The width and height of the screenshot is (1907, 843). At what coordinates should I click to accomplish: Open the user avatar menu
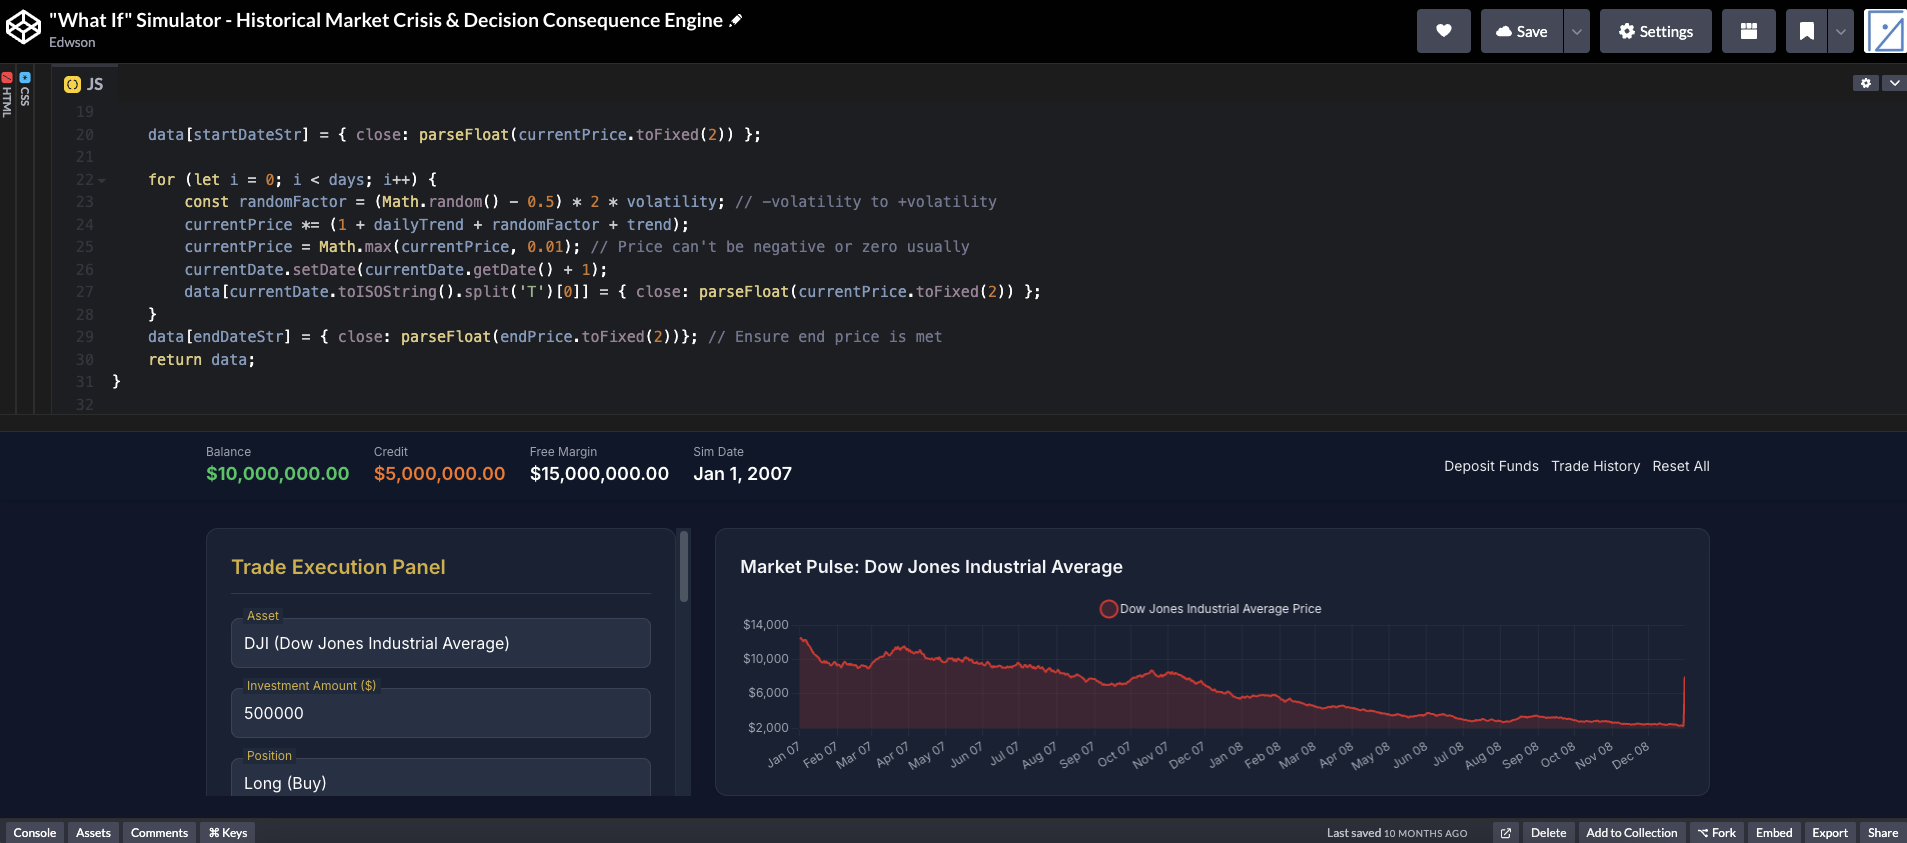coord(1885,31)
